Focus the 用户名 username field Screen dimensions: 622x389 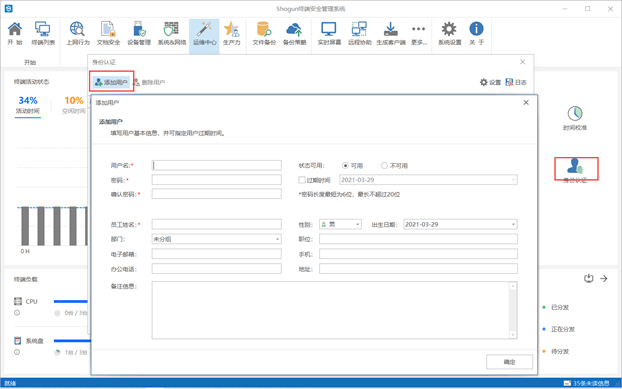217,165
